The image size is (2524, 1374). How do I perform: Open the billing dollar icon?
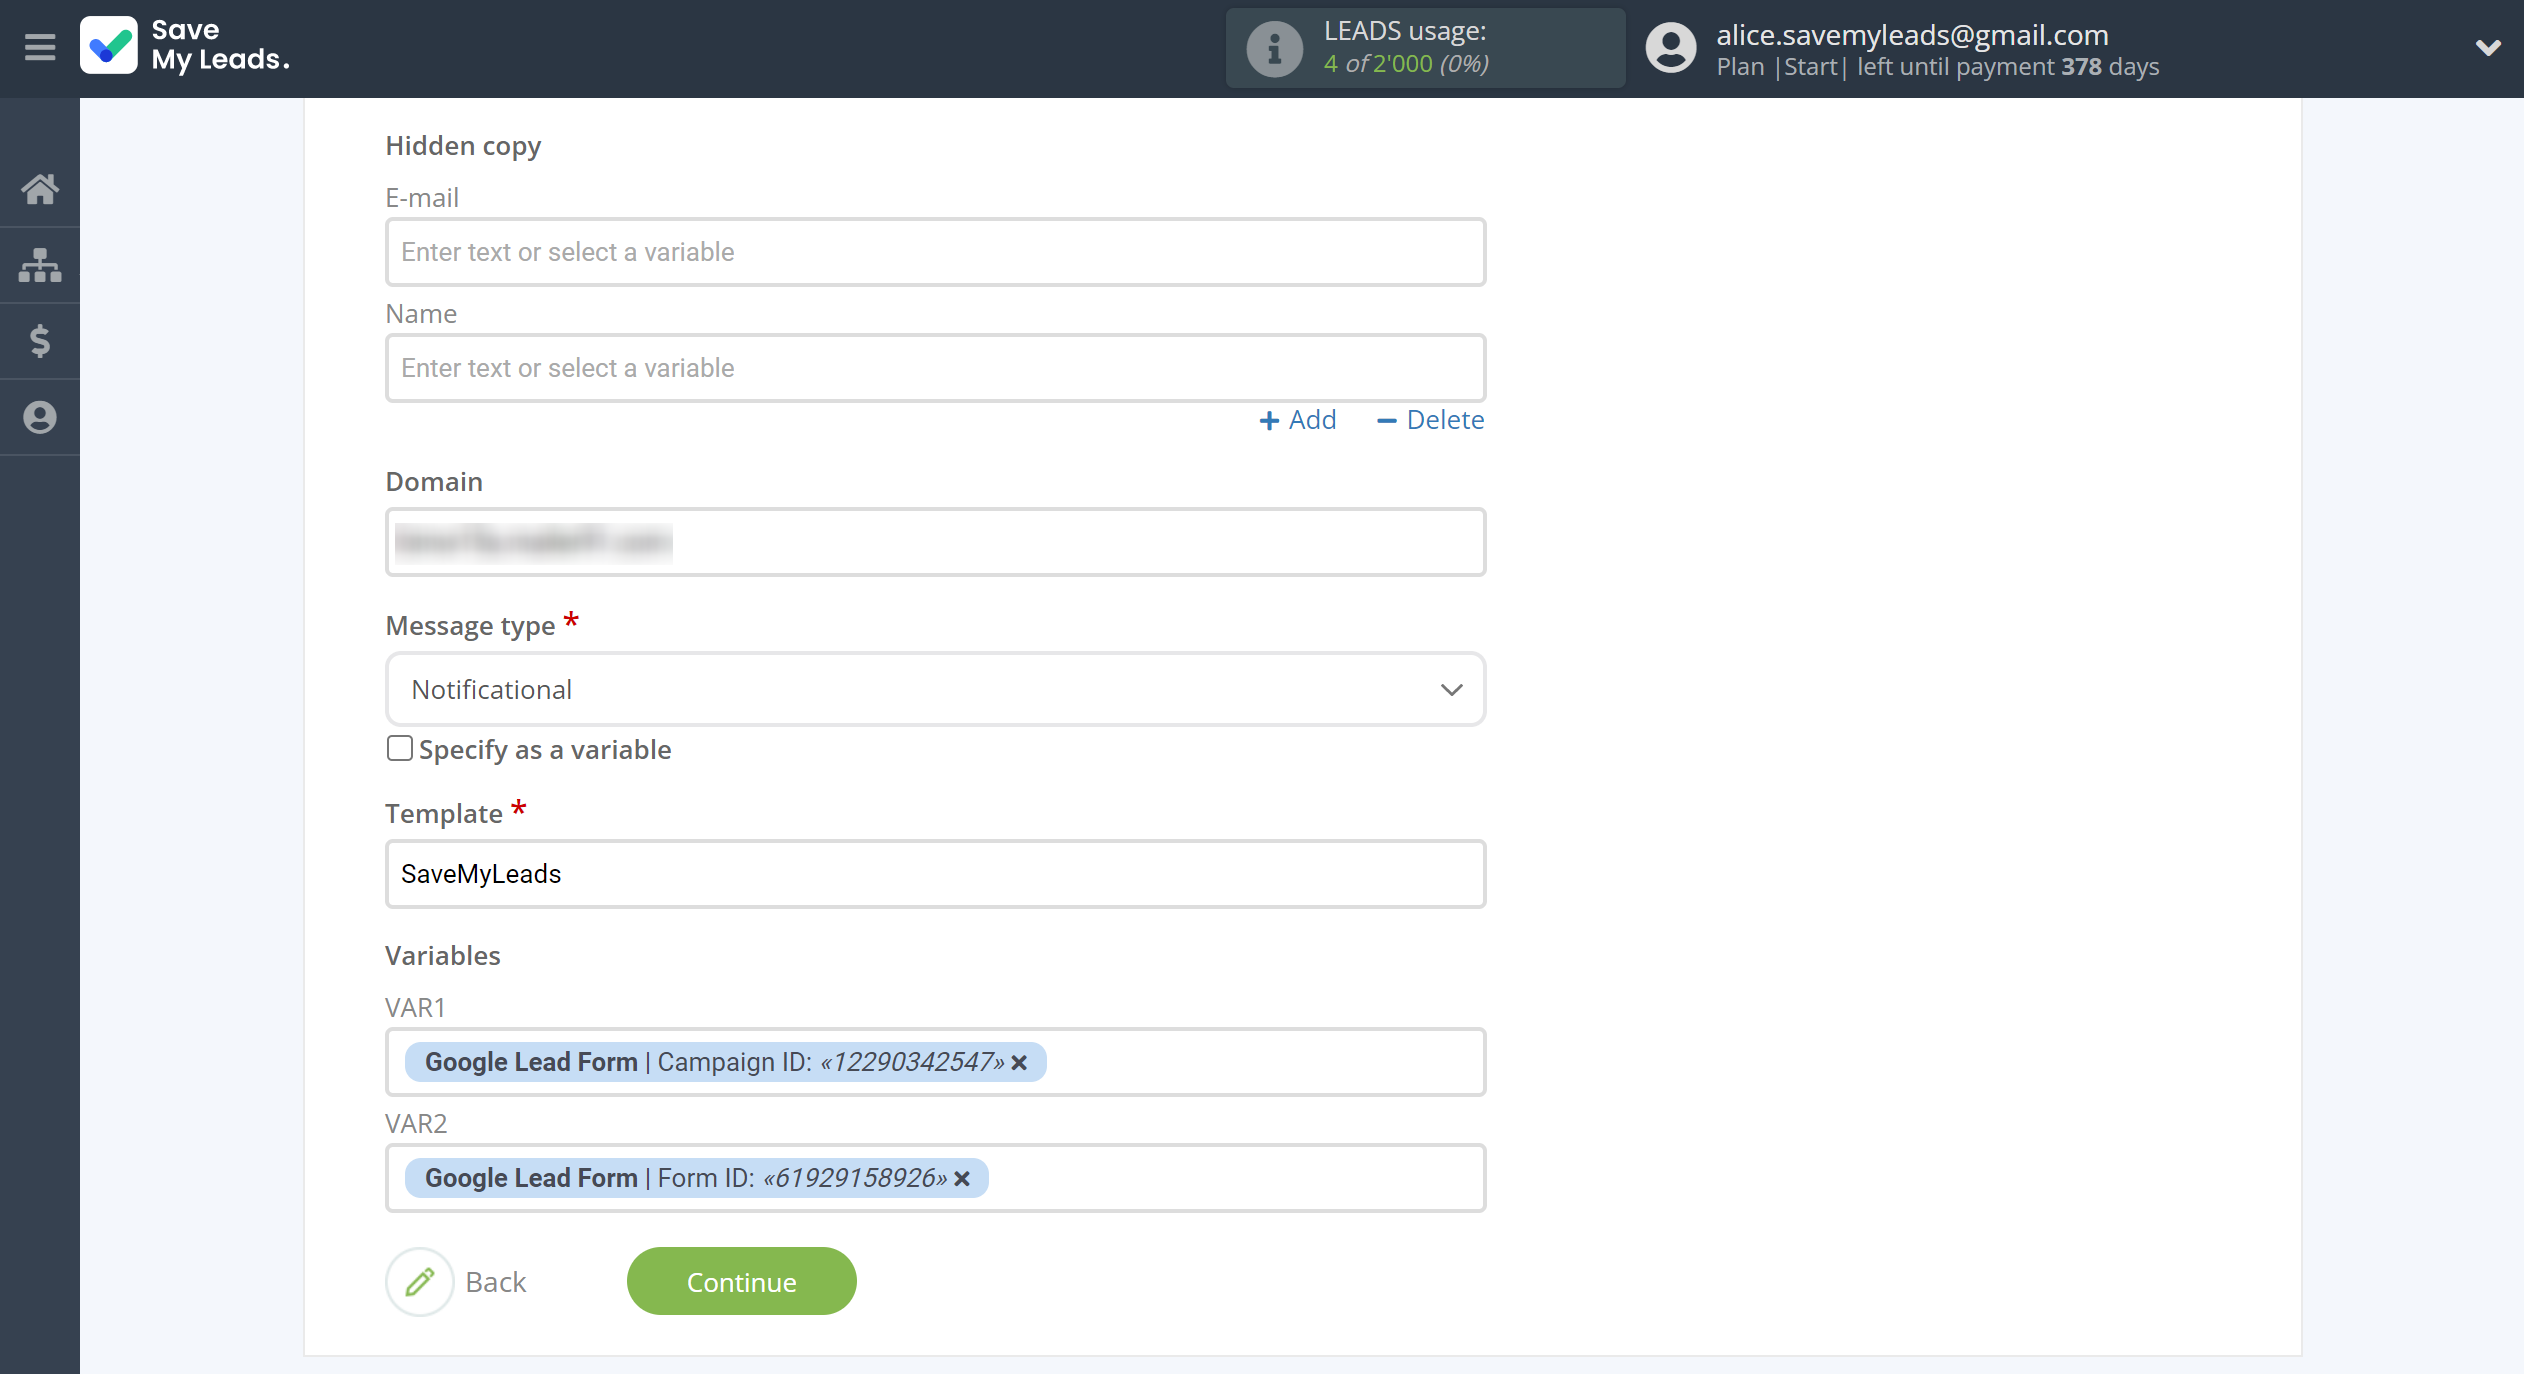tap(40, 341)
